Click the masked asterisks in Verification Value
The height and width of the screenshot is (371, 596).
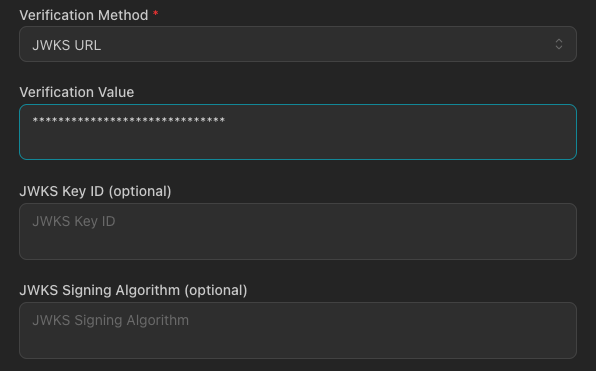click(x=129, y=121)
